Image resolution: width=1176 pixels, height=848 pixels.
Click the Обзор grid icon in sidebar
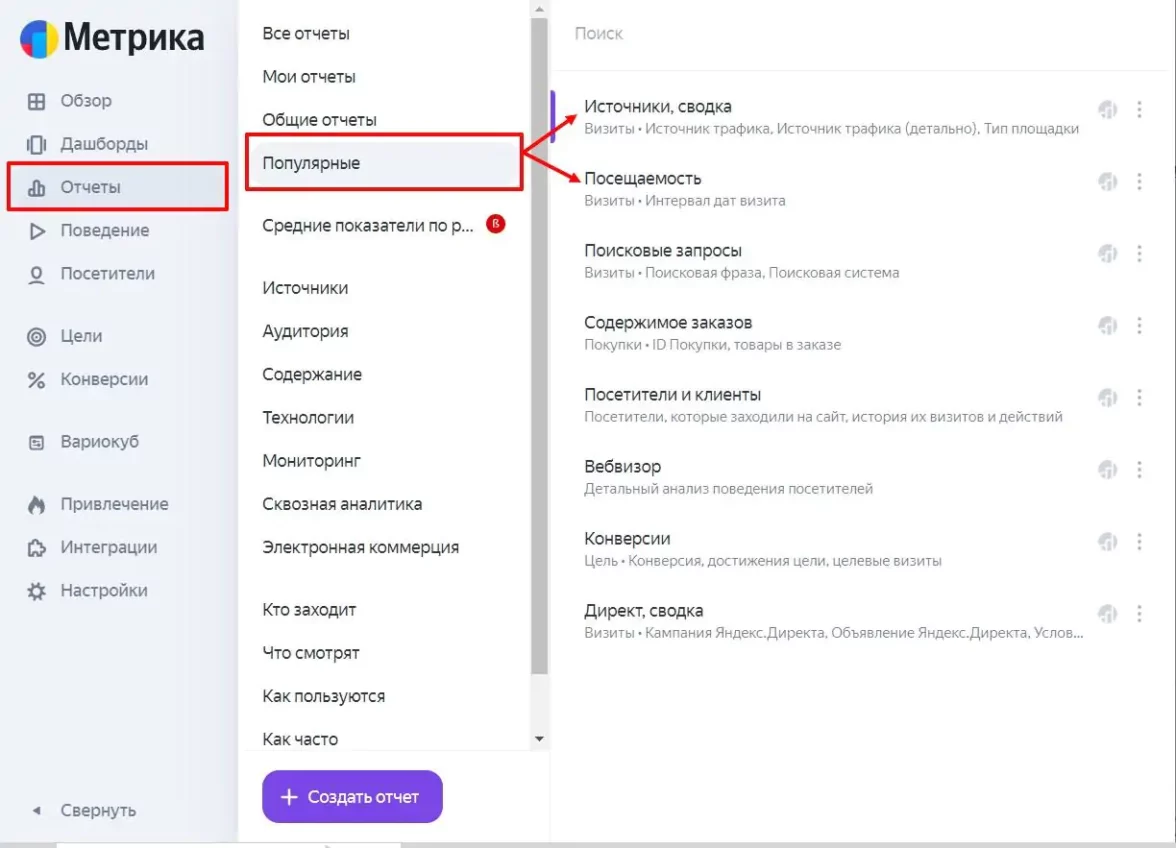pos(36,101)
